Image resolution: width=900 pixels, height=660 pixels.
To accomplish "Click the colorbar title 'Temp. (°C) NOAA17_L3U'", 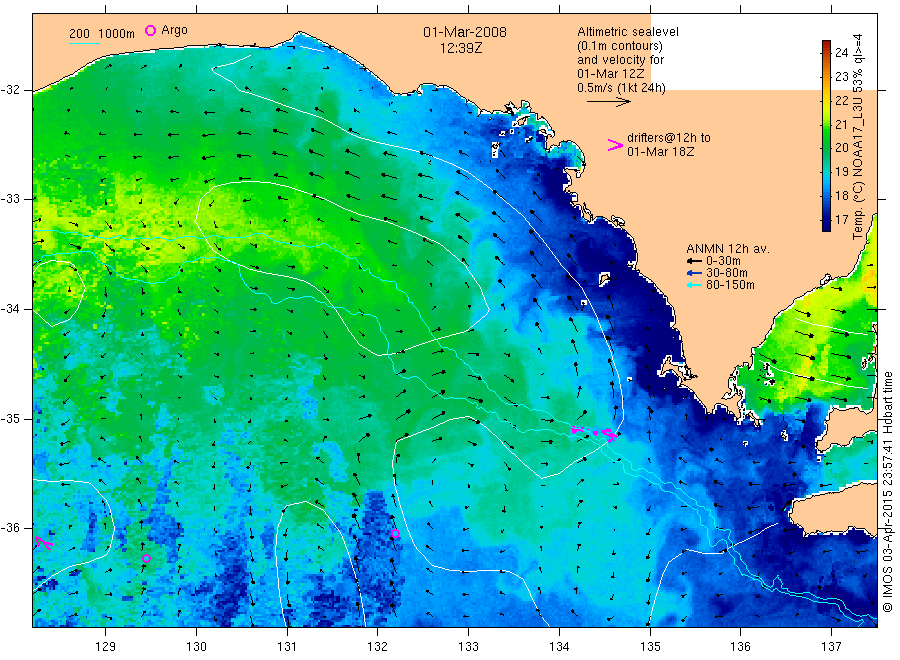I will click(858, 168).
